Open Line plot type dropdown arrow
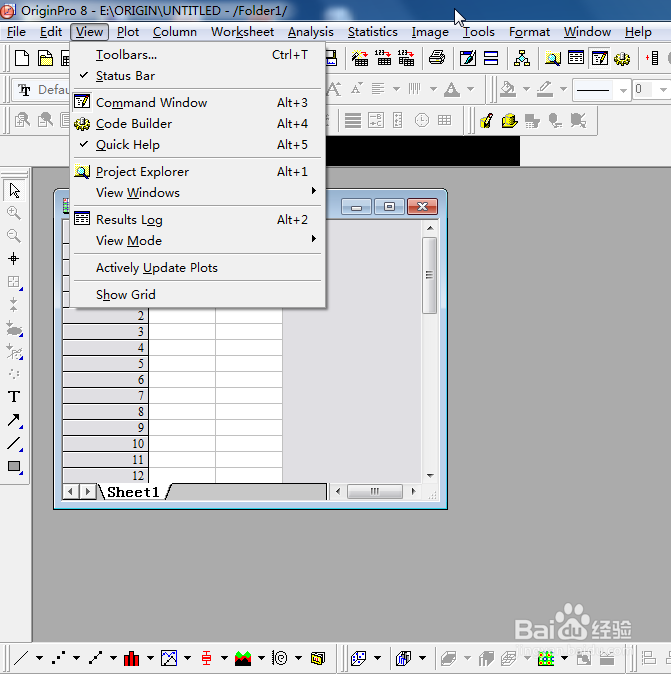This screenshot has height=674, width=671. pos(39,658)
